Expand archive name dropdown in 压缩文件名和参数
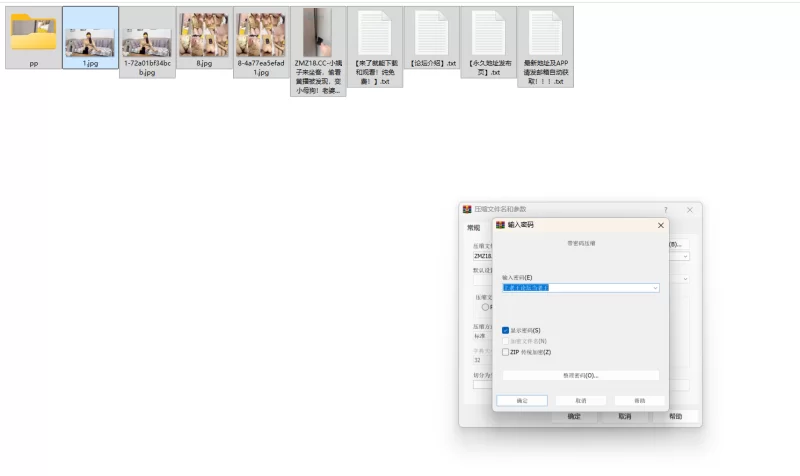The height and width of the screenshot is (476, 800). [685, 256]
